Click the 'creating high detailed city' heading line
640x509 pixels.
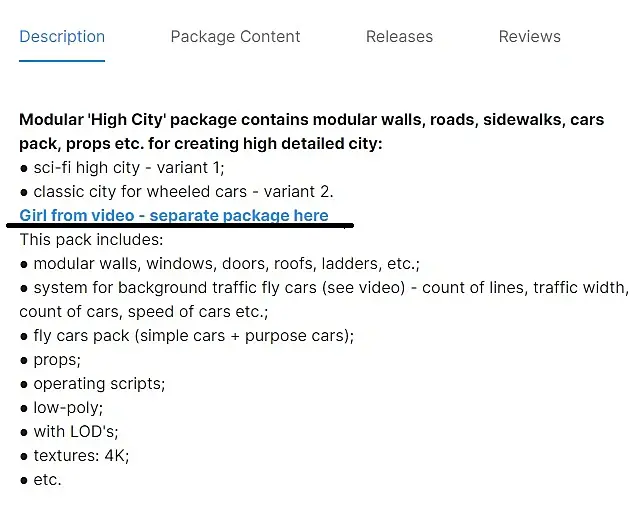point(200,143)
